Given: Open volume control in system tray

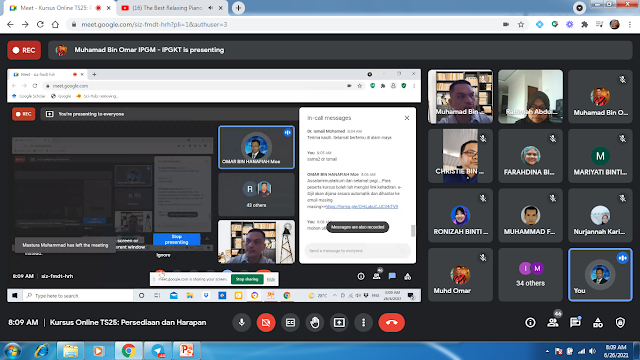Looking at the screenshot, I should click(x=593, y=351).
